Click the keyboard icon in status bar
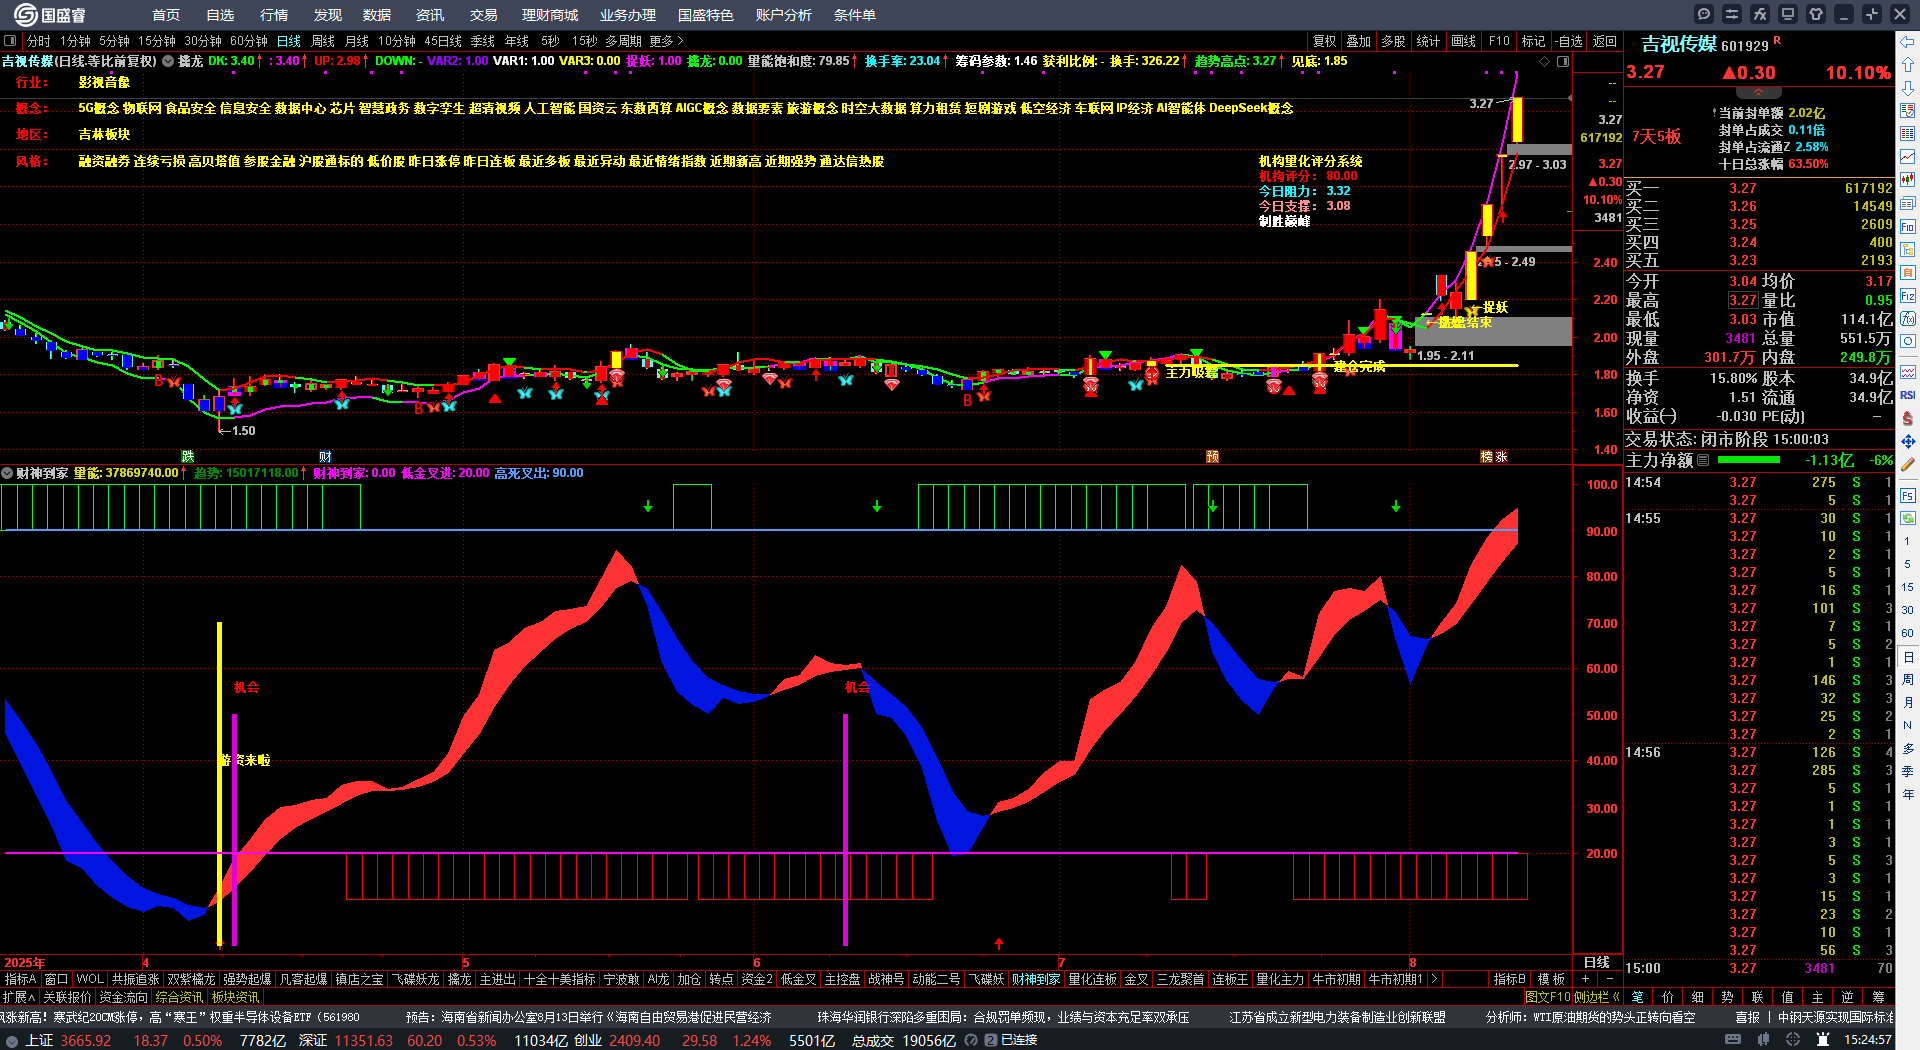This screenshot has width=1920, height=1050. (1733, 1040)
